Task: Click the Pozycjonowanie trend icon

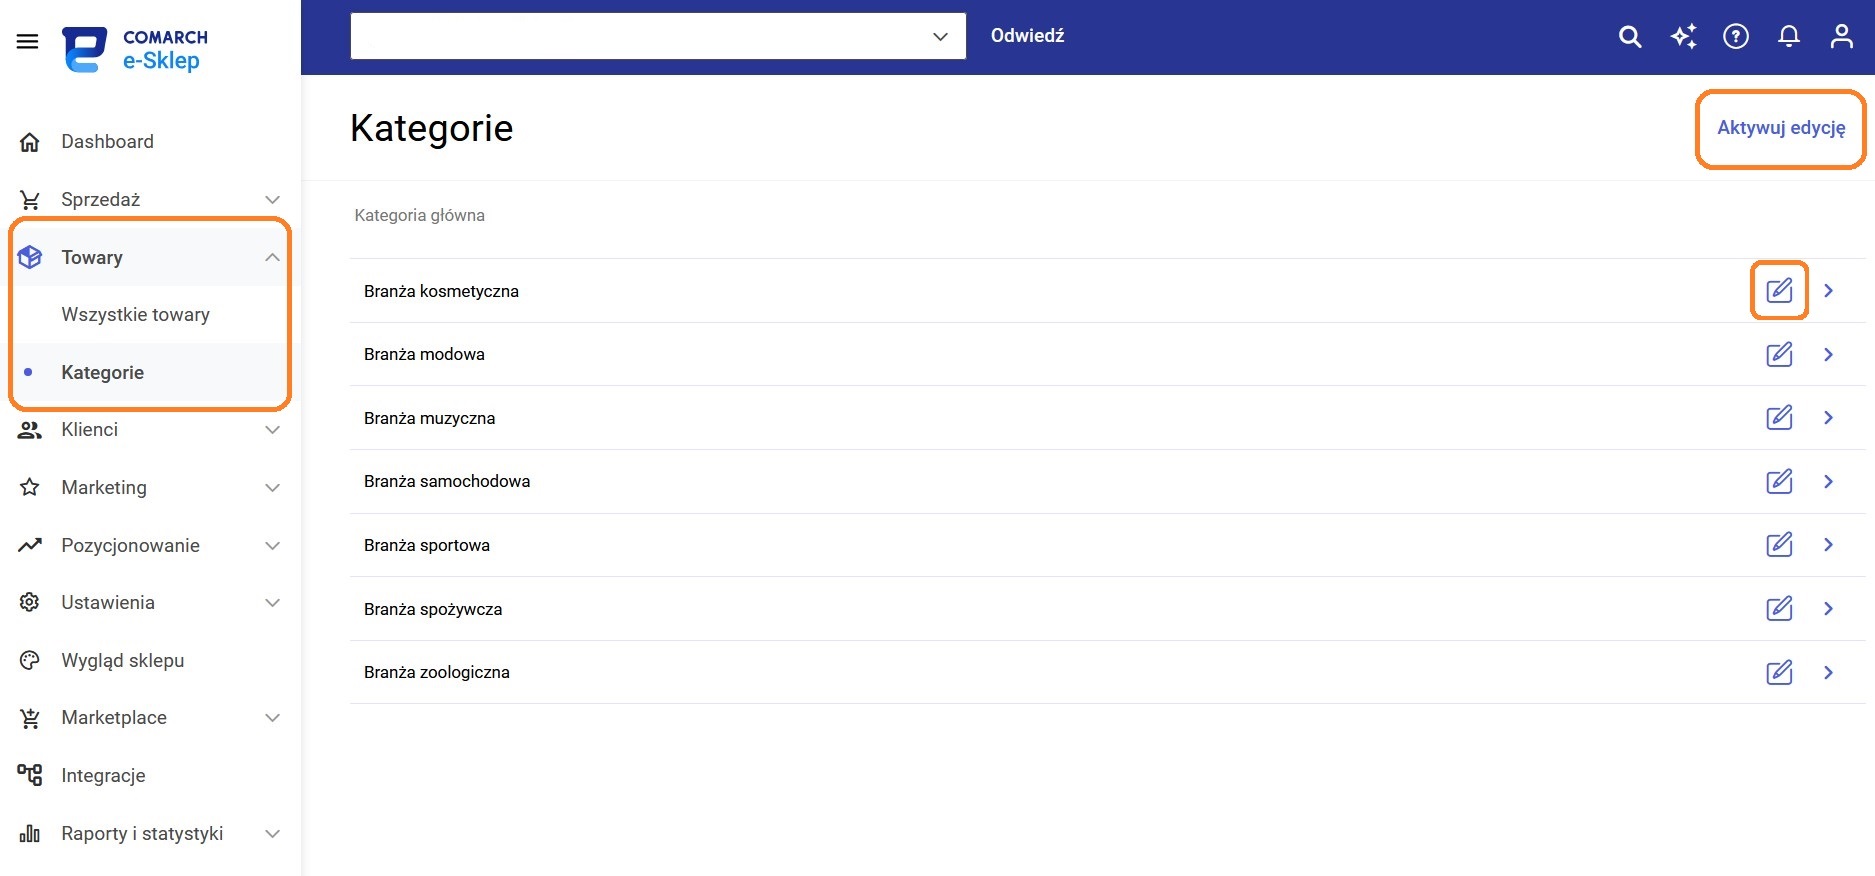Action: click(x=30, y=545)
